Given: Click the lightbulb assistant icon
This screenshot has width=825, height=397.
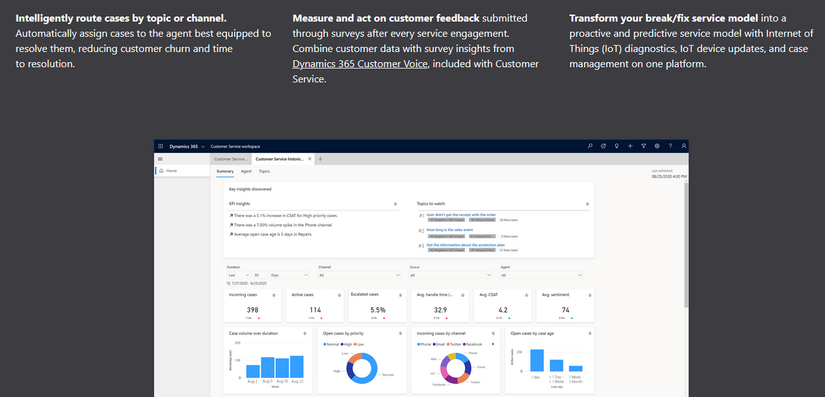Looking at the screenshot, I should coord(617,146).
